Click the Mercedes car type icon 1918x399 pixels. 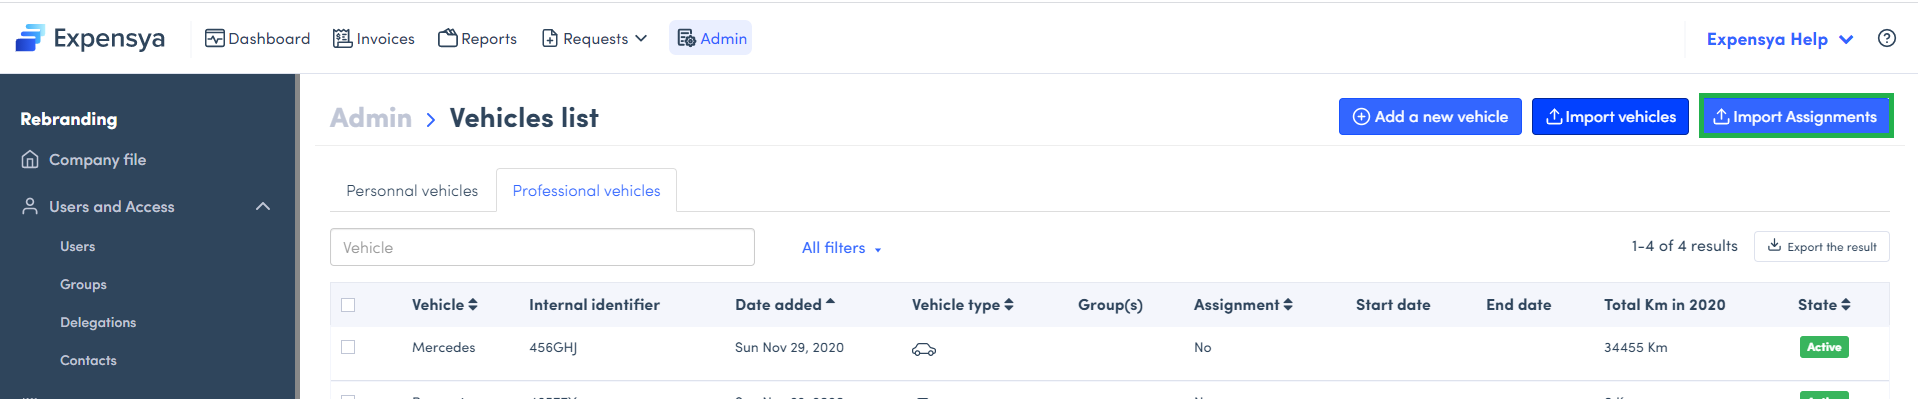pyautogui.click(x=924, y=349)
